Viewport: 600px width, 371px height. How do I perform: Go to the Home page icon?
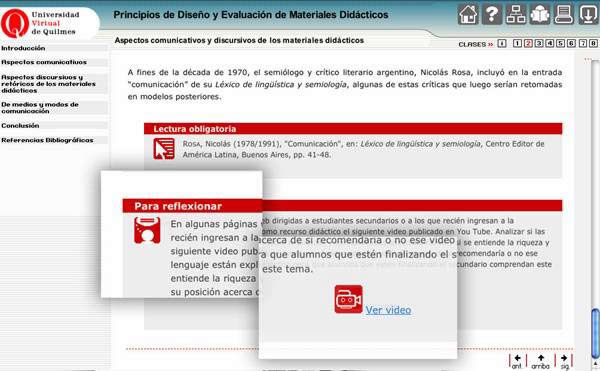pyautogui.click(x=468, y=15)
